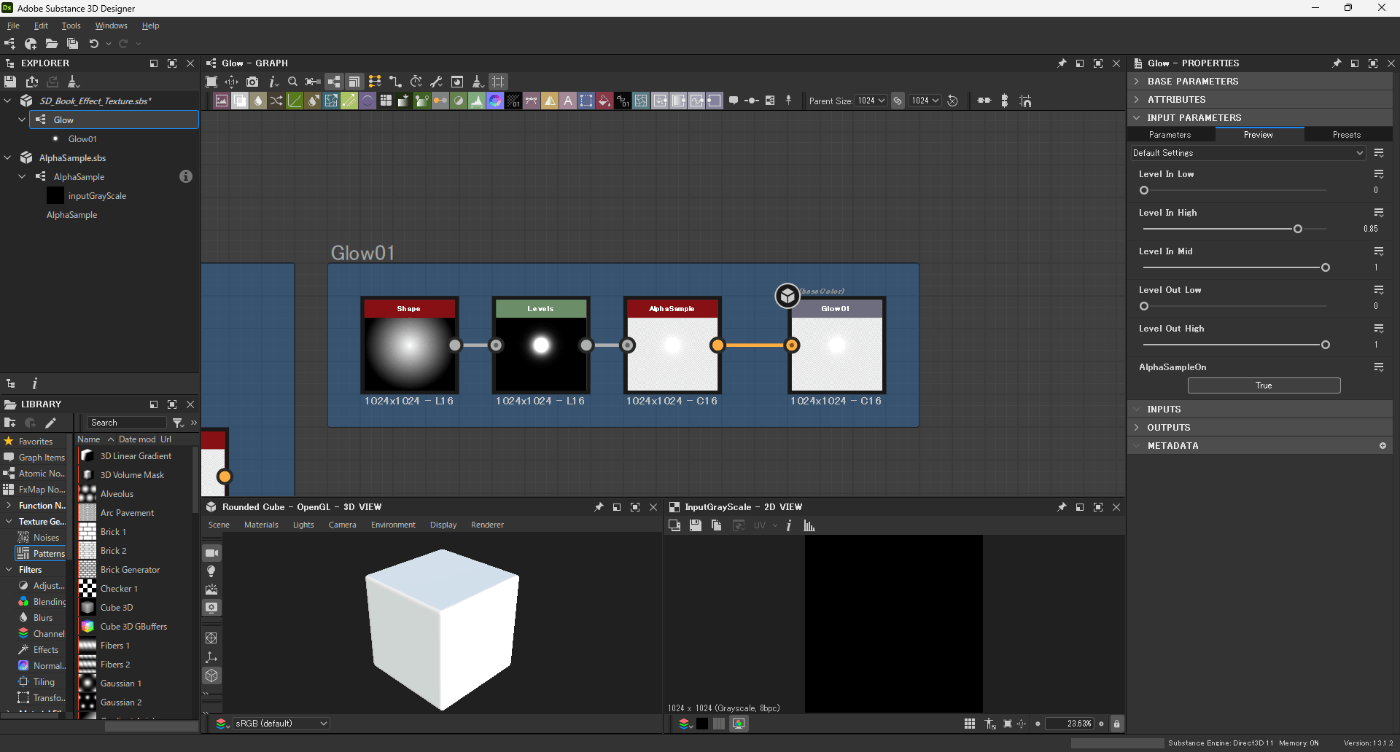Pin the 2D View panel

pos(1061,507)
